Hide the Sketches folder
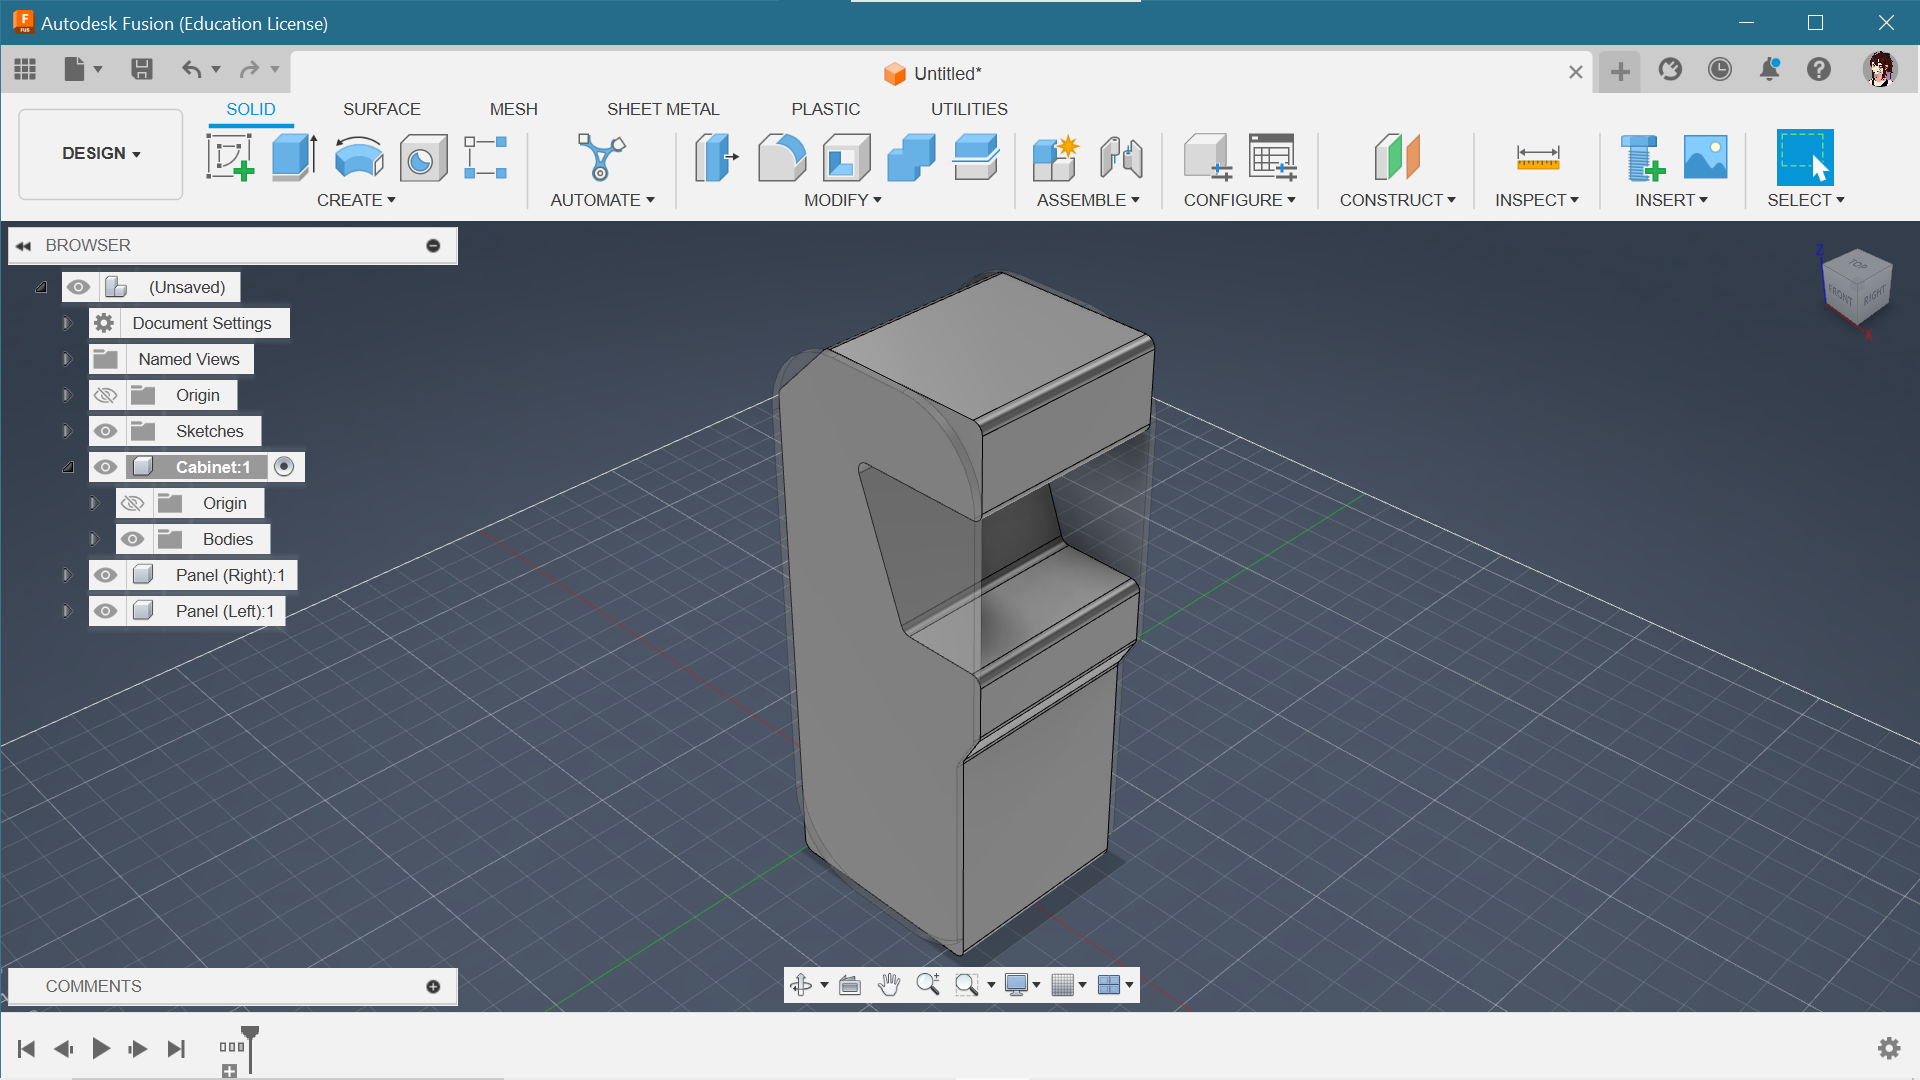This screenshot has height=1080, width=1920. tap(106, 431)
